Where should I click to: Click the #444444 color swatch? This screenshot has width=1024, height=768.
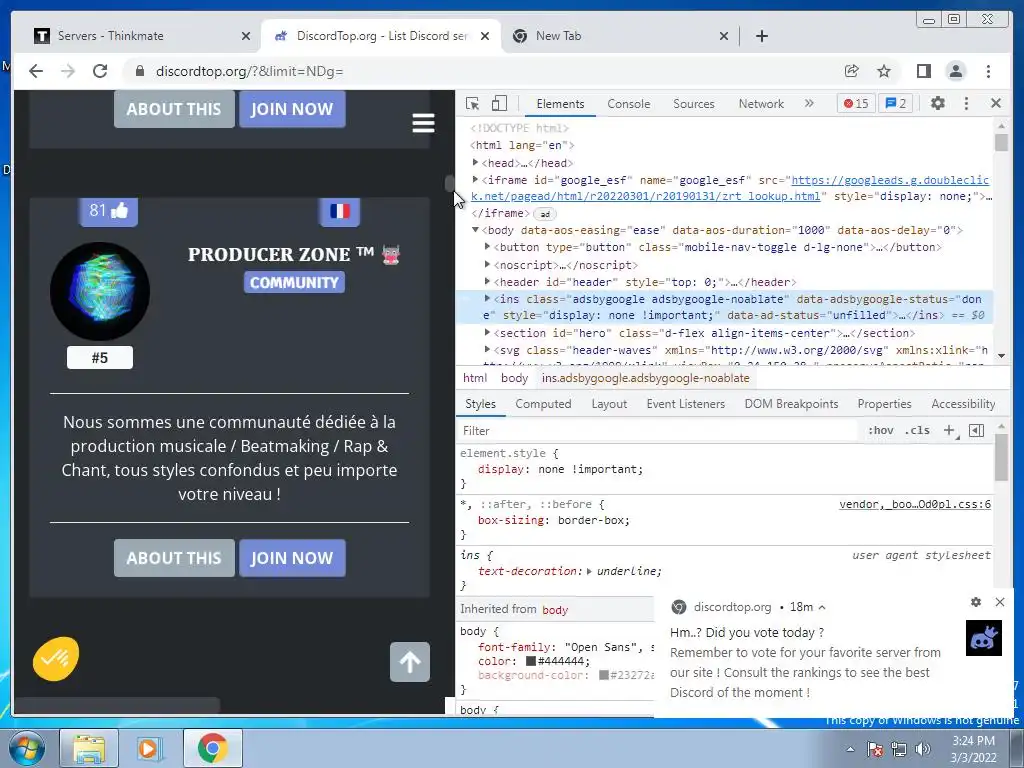tap(531, 661)
